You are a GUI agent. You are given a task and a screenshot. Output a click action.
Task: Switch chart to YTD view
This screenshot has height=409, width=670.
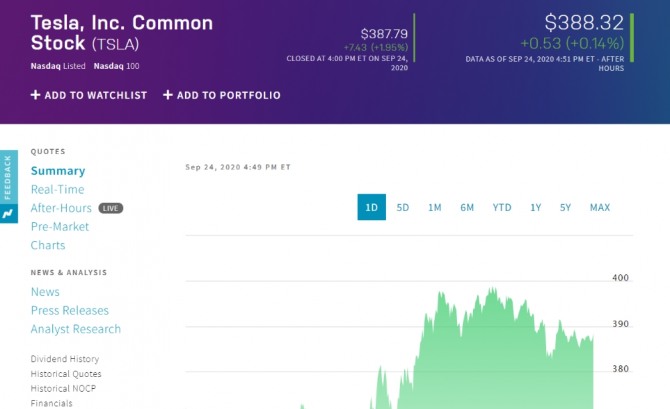pos(501,207)
